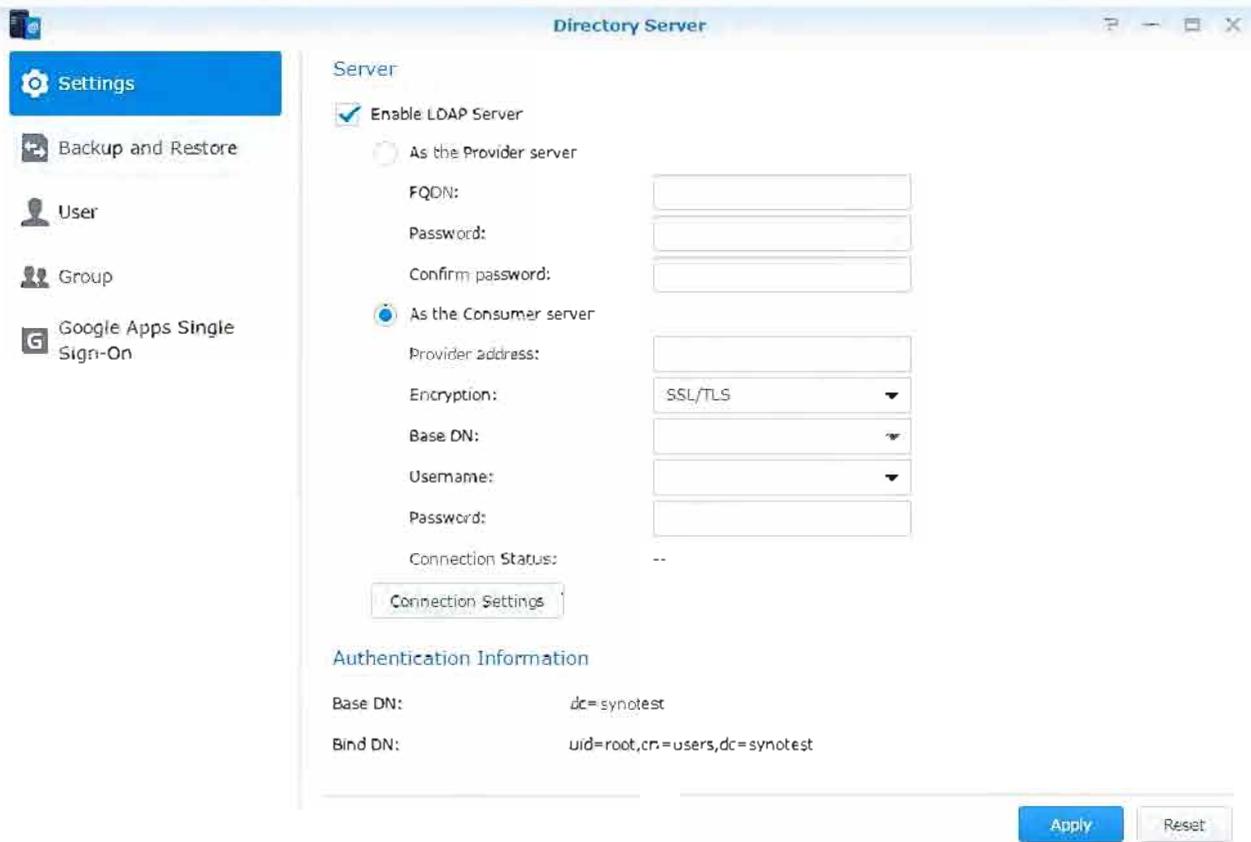Go to the User tab
Viewport: 1251px width, 842px height.
145,212
